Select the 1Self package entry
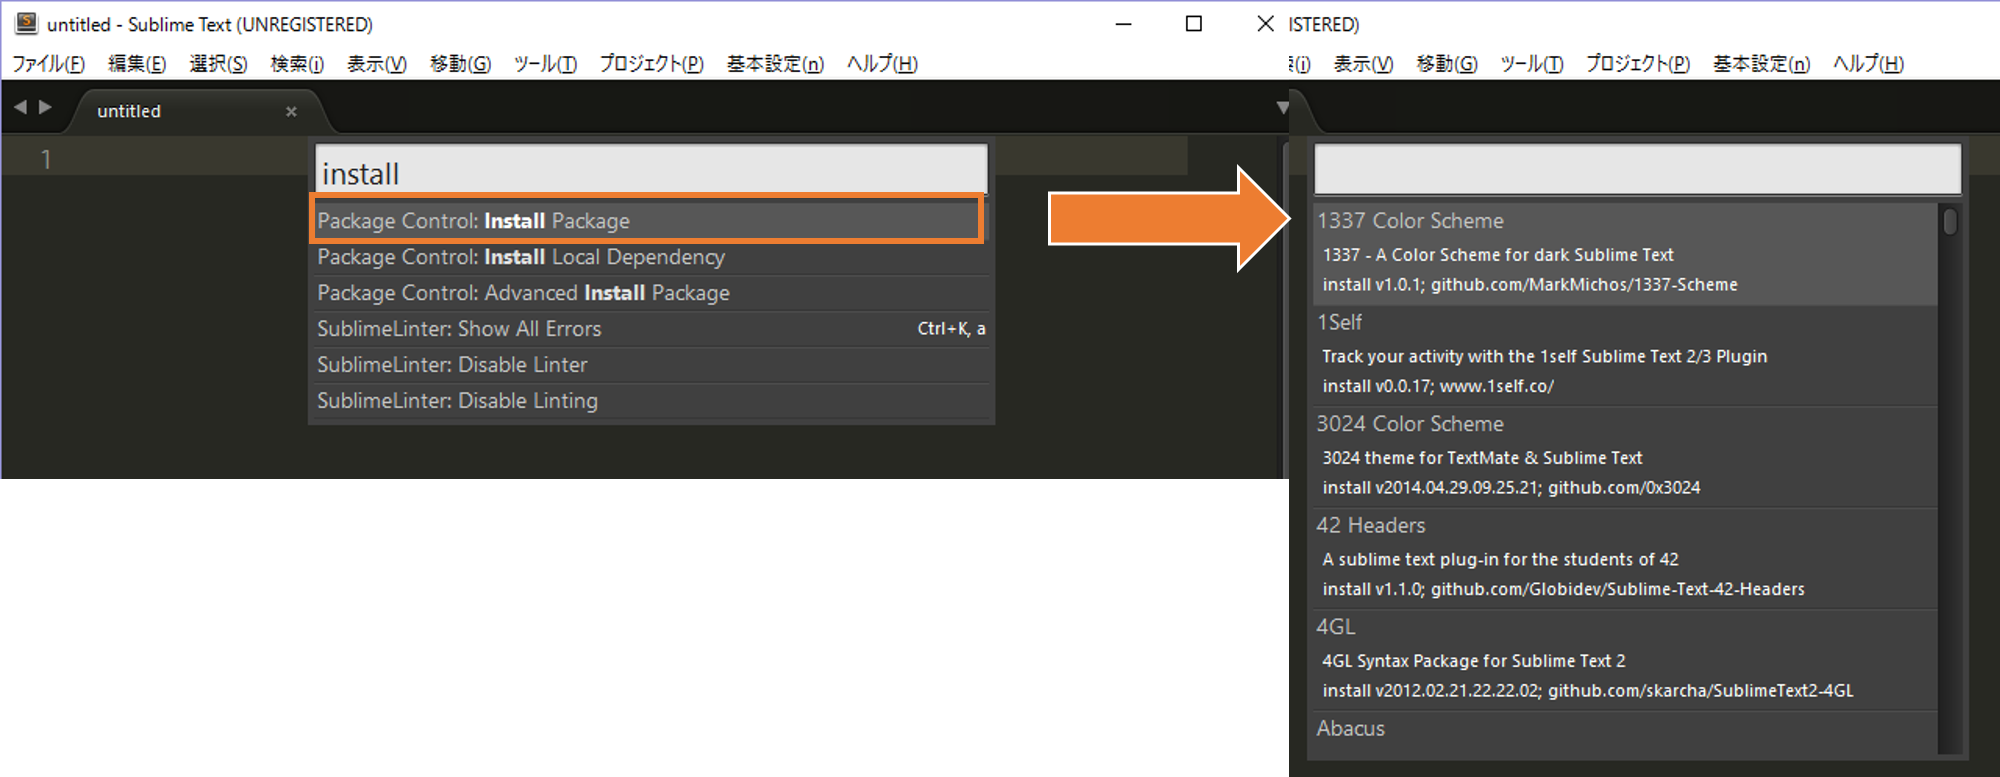Screen dimensions: 2000x777 click(1625, 355)
